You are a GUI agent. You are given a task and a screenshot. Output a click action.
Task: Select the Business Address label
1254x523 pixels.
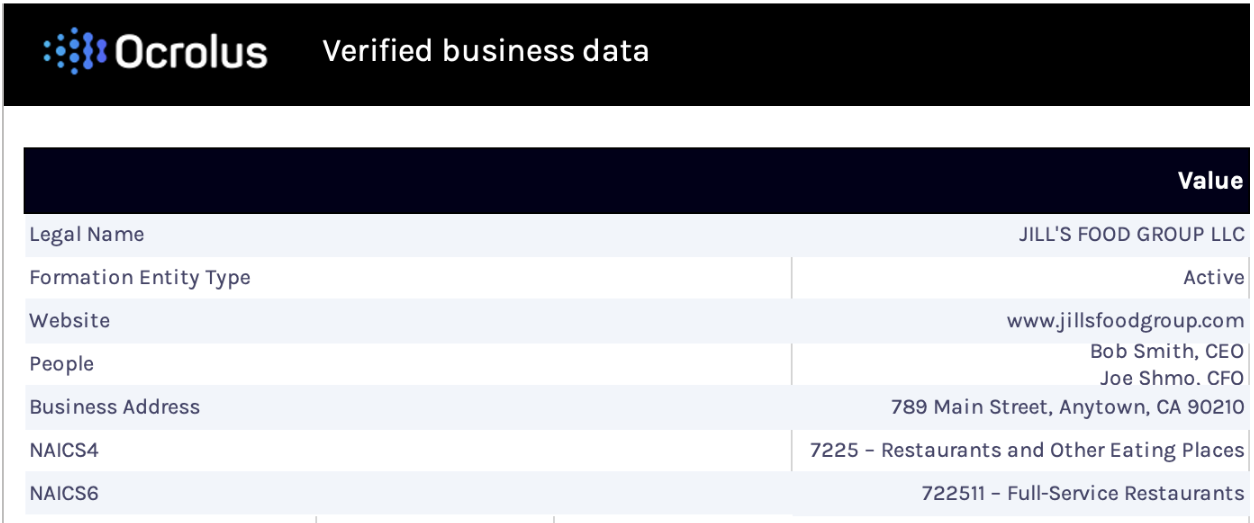coord(114,407)
